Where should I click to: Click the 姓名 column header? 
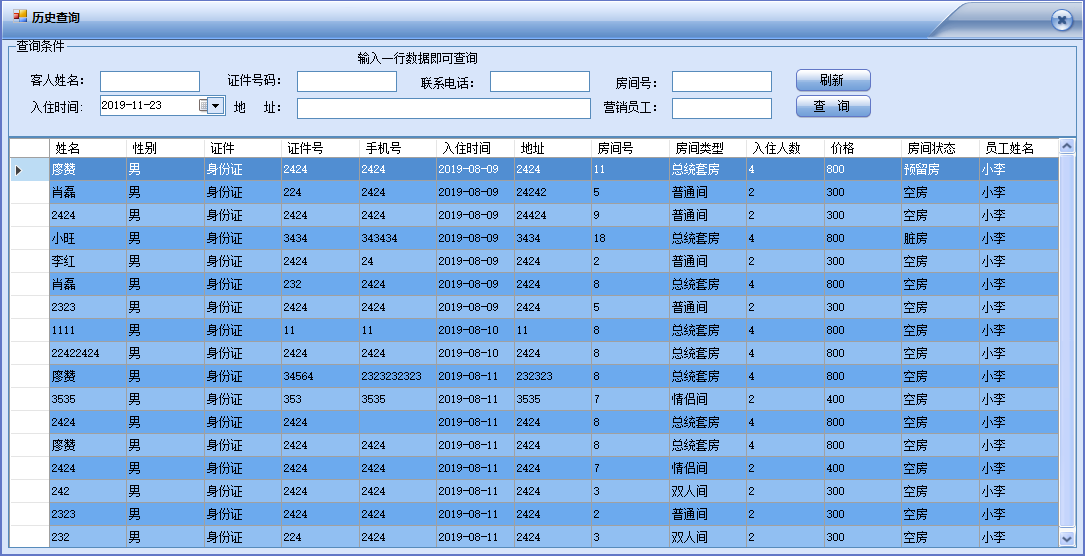(x=88, y=148)
